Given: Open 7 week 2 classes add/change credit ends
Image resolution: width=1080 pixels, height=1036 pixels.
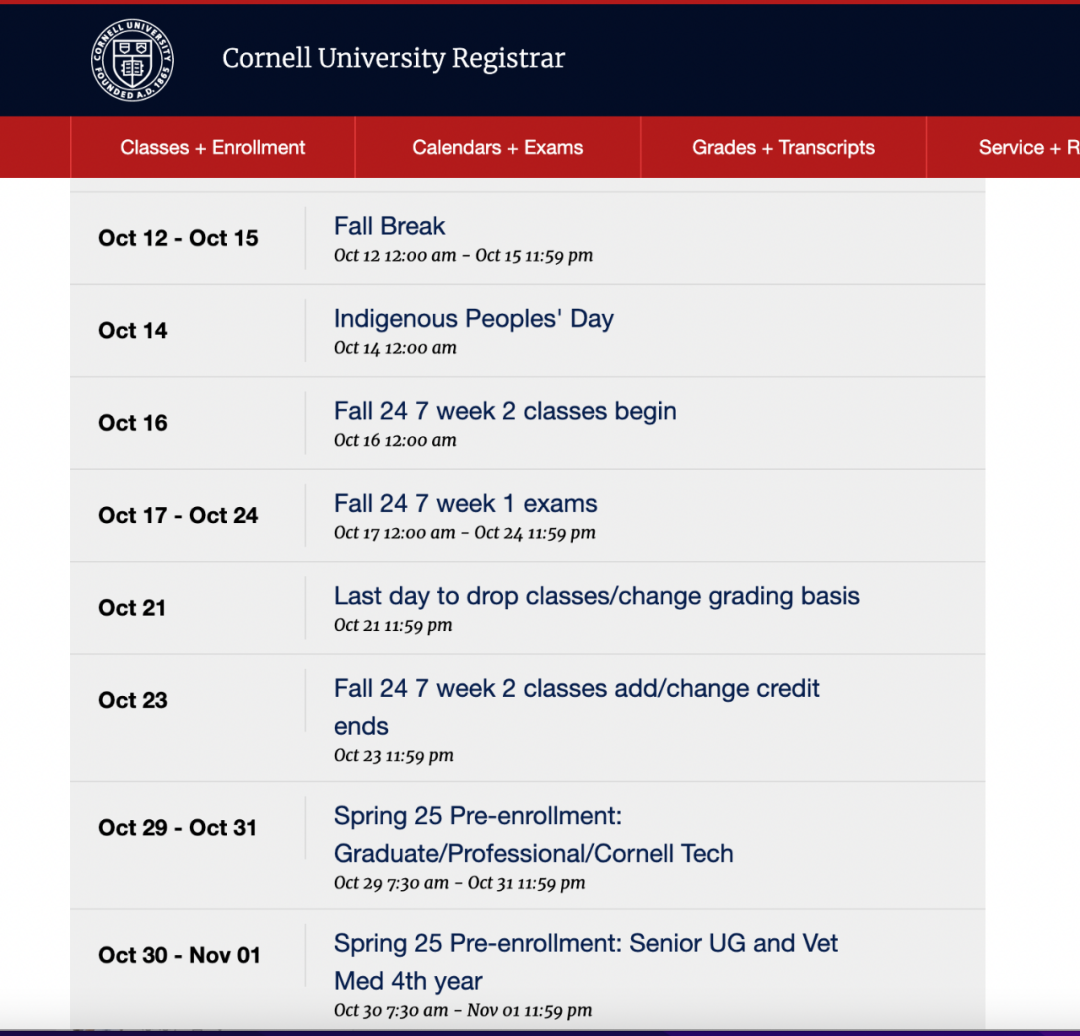Looking at the screenshot, I should click(577, 707).
